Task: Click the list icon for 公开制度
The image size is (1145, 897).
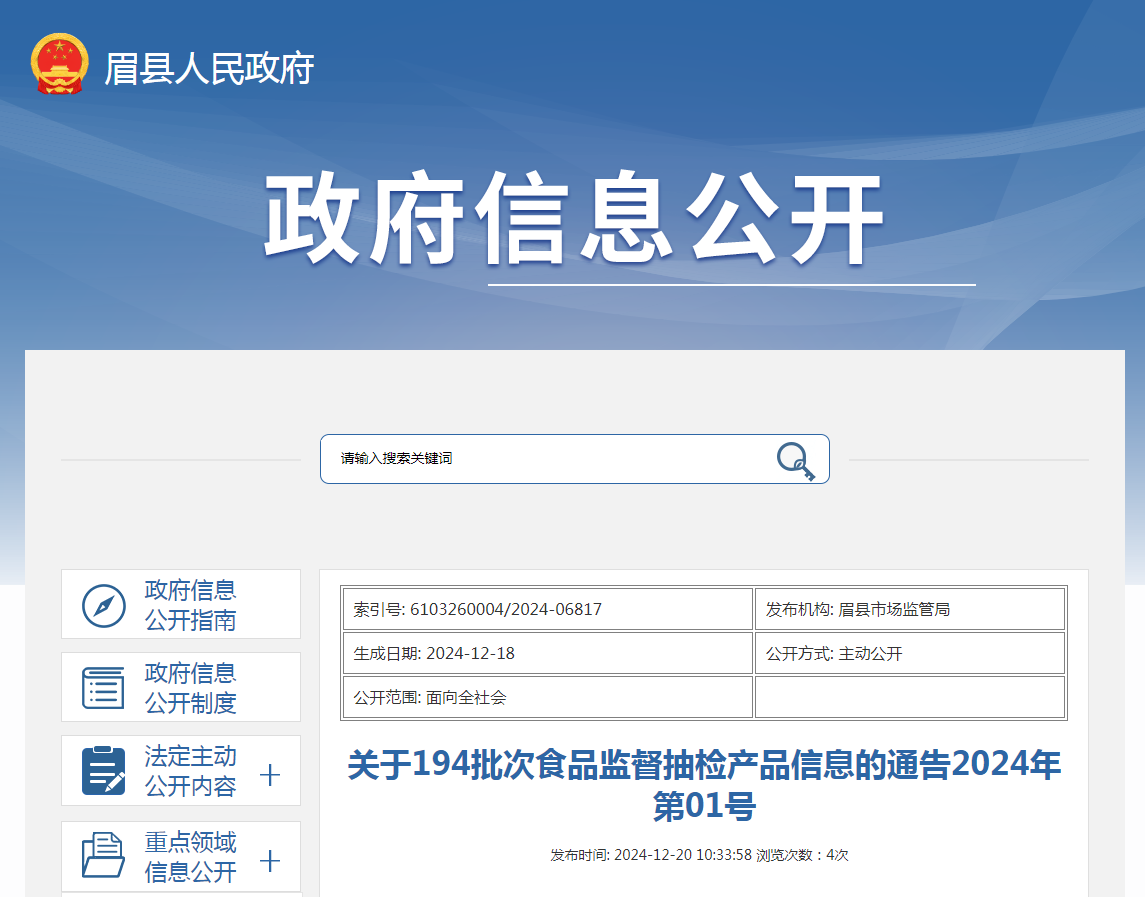Action: coord(104,687)
